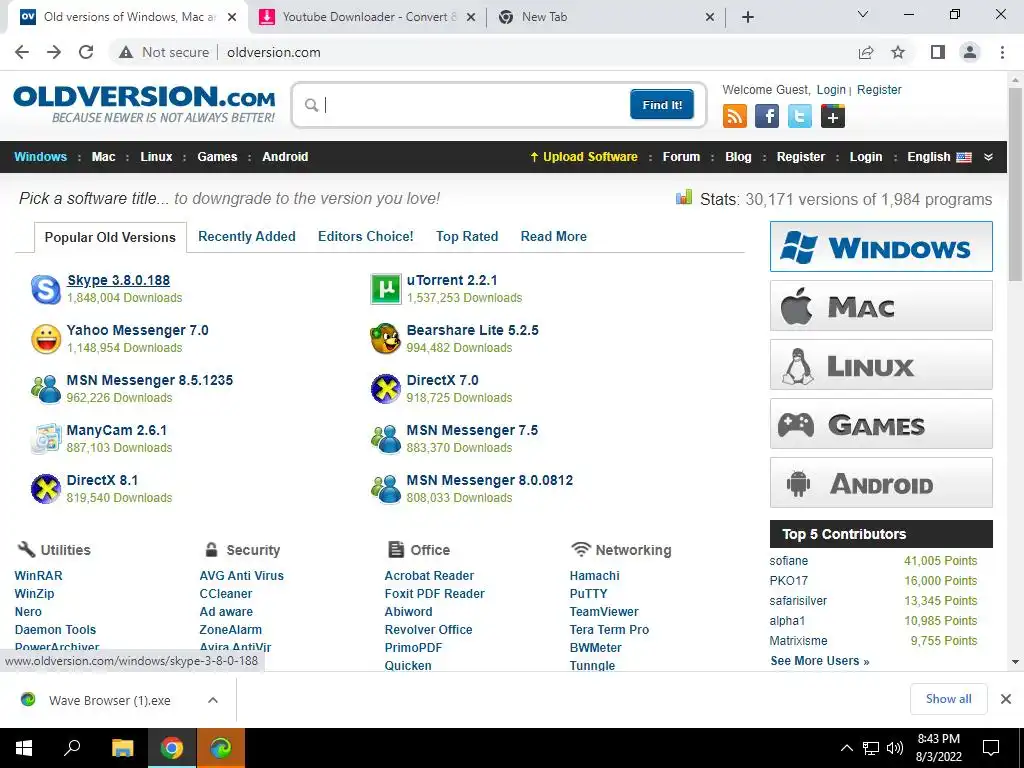Click the RSS feed icon
1024x768 pixels.
(735, 116)
